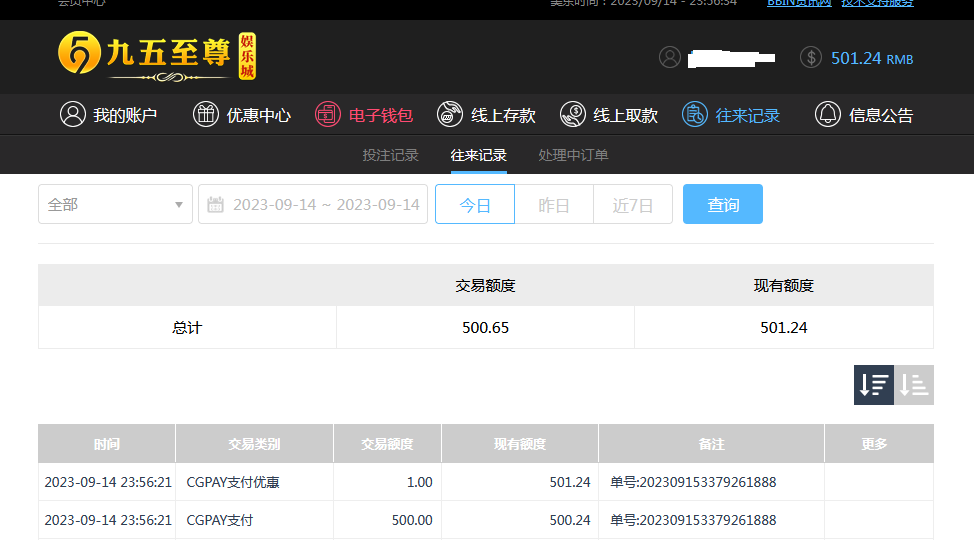Click the 备注 column header

[x=711, y=444]
